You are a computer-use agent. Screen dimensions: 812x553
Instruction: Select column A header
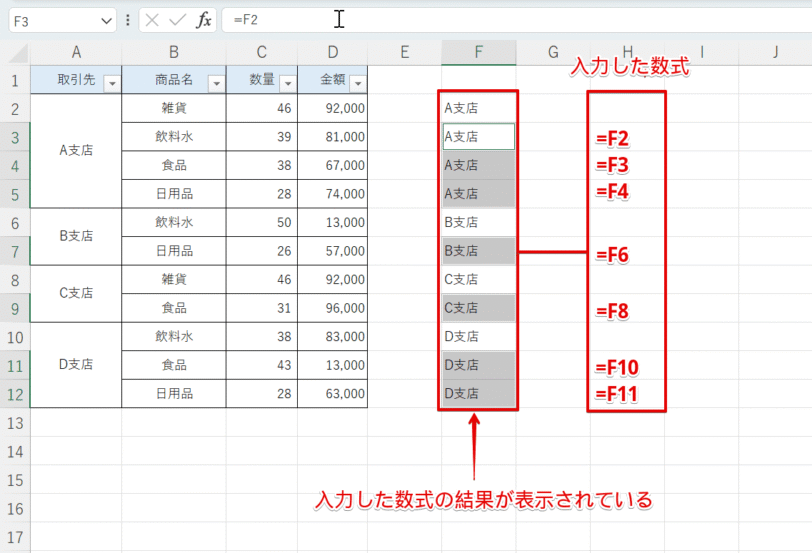click(x=76, y=52)
